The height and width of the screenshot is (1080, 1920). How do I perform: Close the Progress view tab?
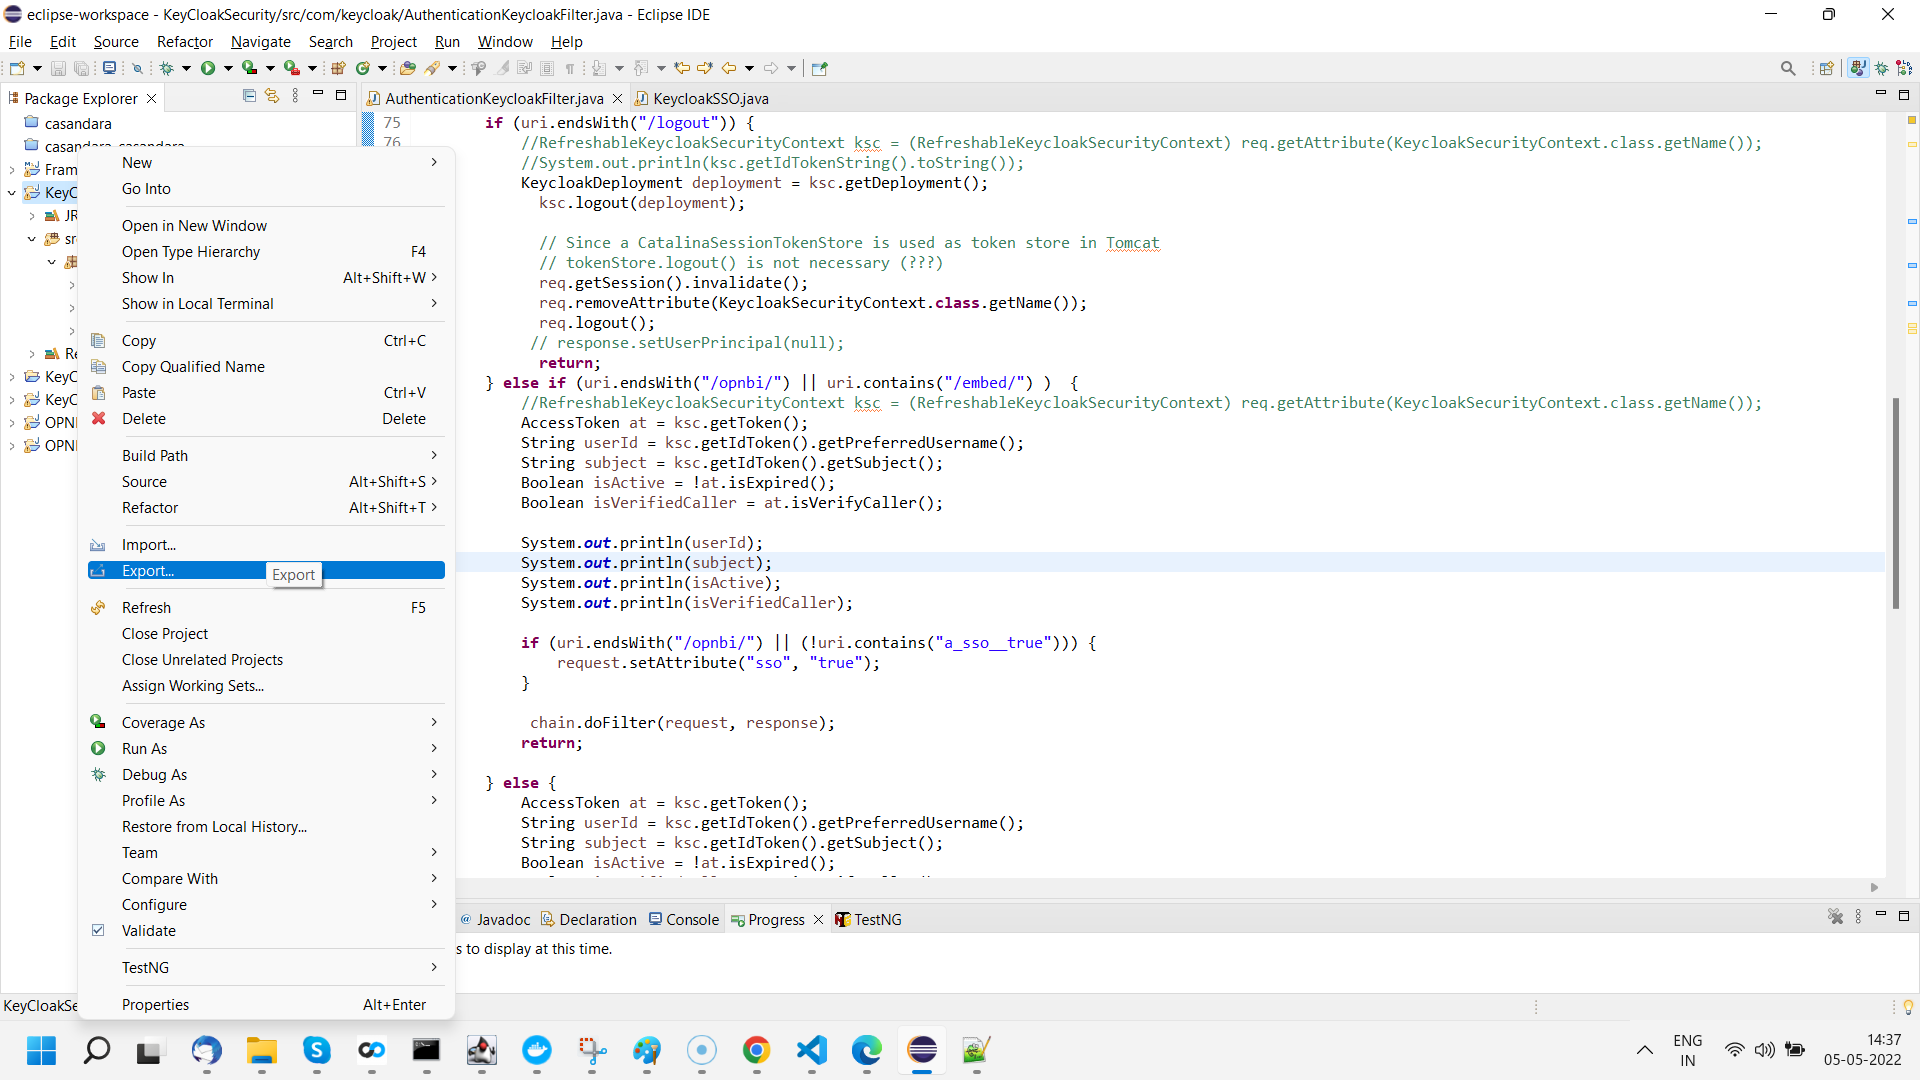[818, 919]
